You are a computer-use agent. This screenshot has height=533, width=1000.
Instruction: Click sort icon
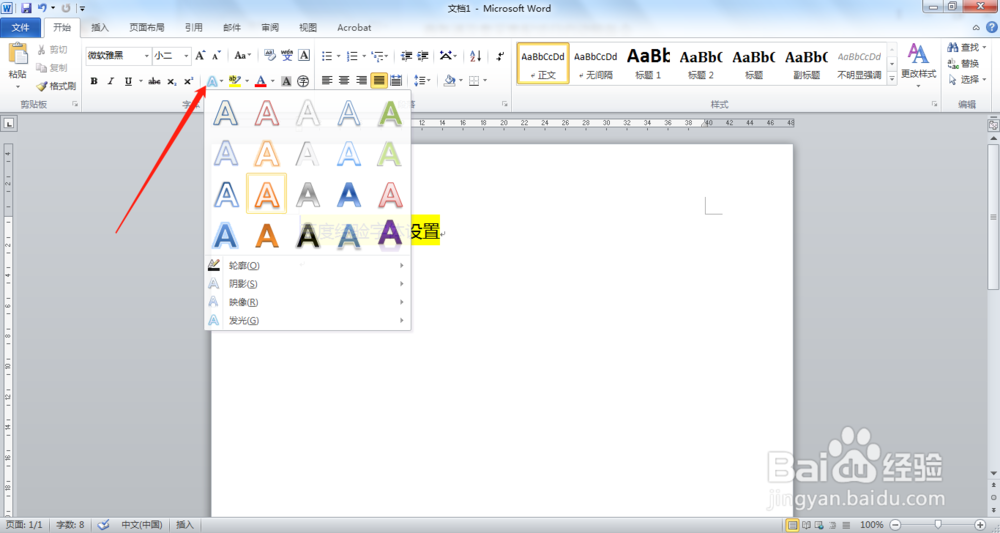click(x=475, y=56)
